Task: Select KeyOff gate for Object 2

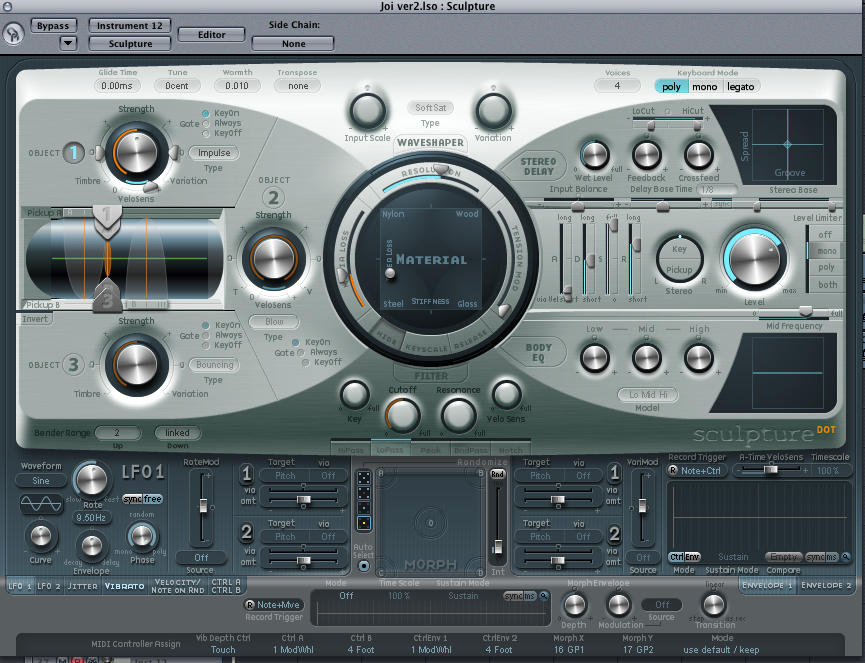Action: 305,362
